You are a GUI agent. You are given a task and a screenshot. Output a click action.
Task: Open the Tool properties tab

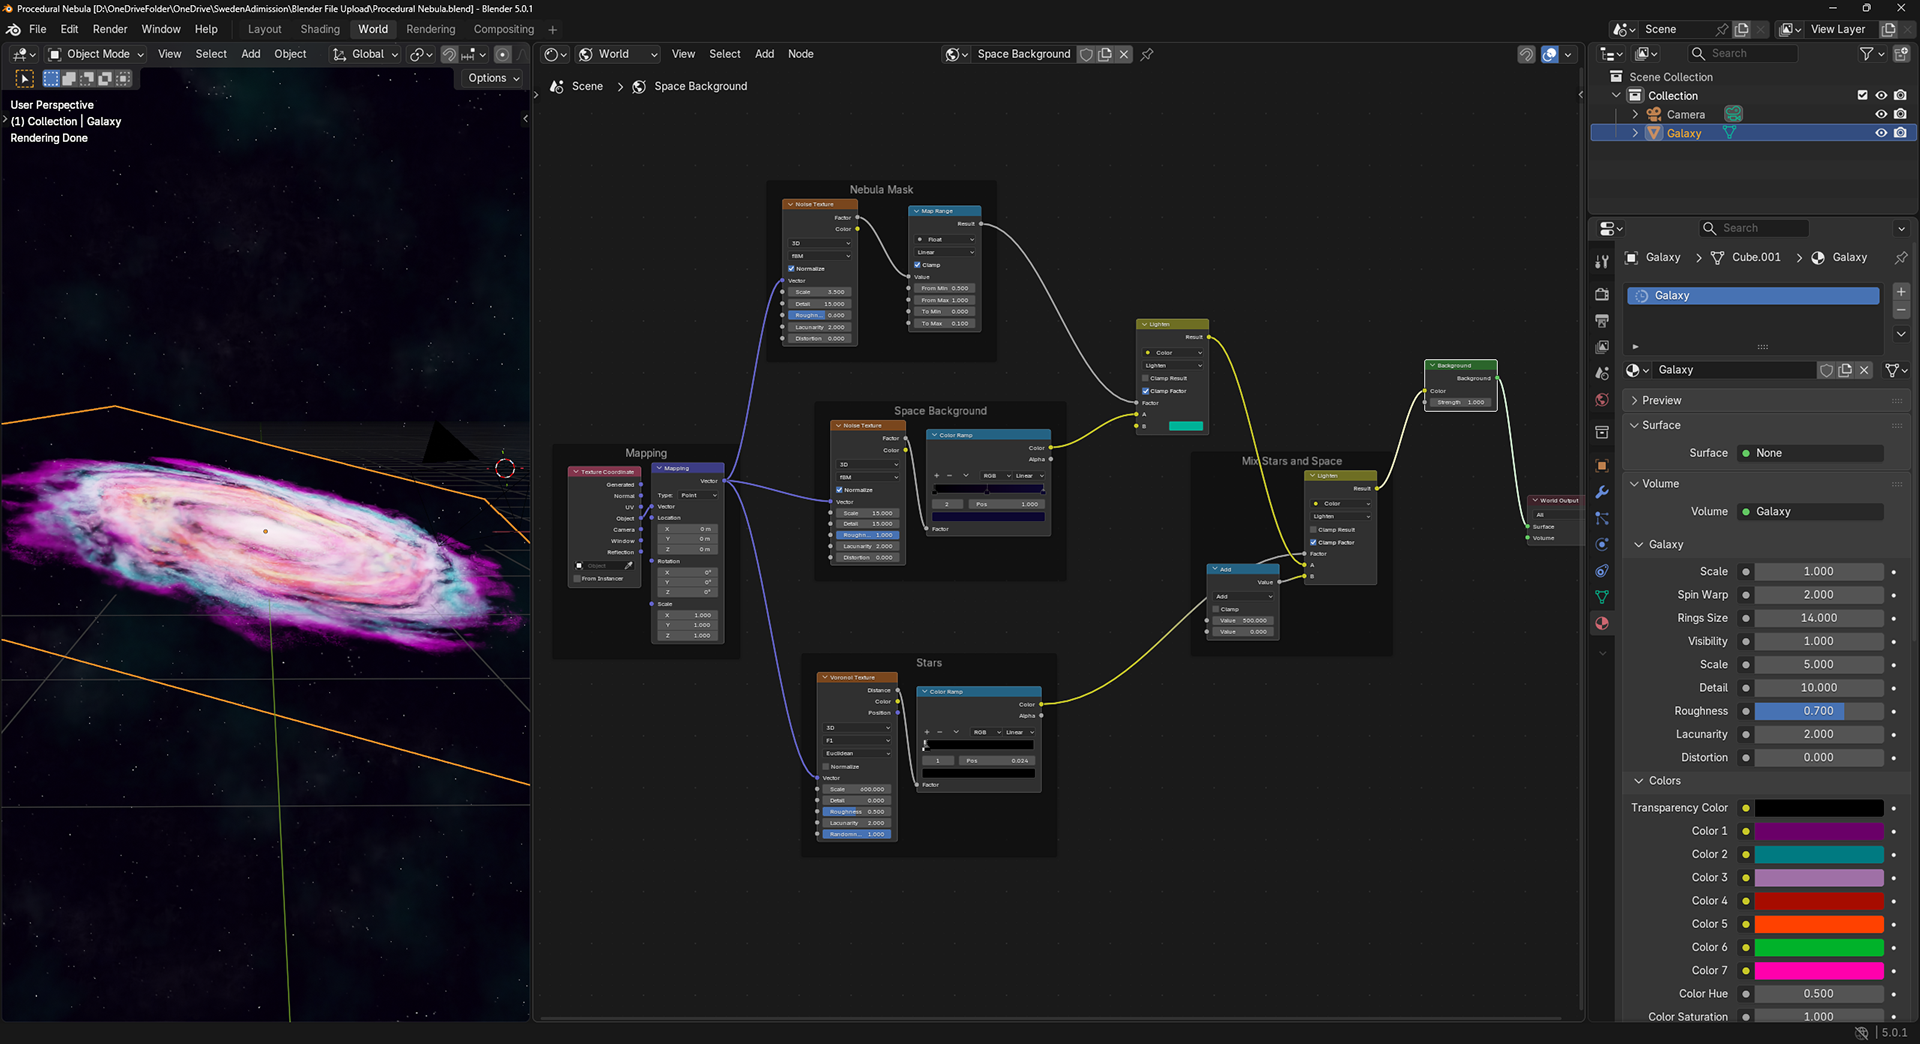point(1602,261)
